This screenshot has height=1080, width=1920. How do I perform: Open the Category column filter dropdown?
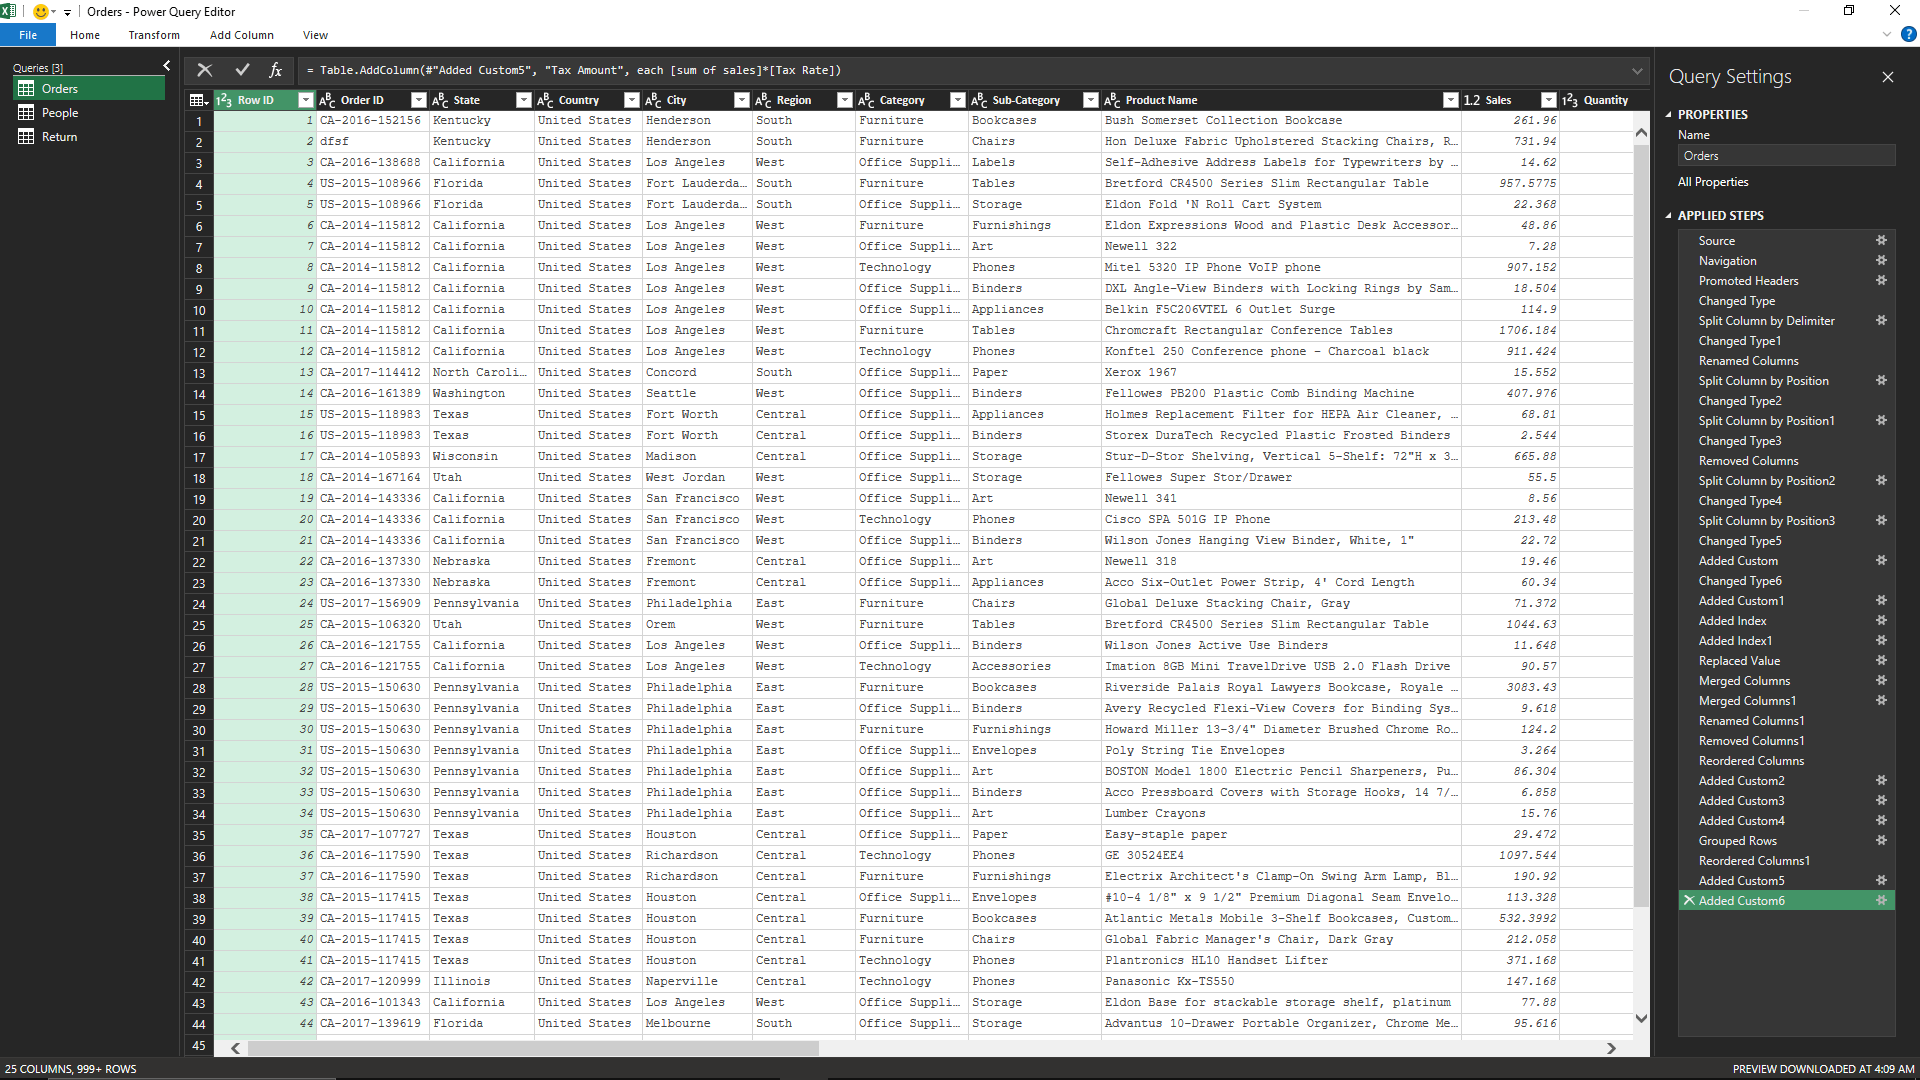957,100
